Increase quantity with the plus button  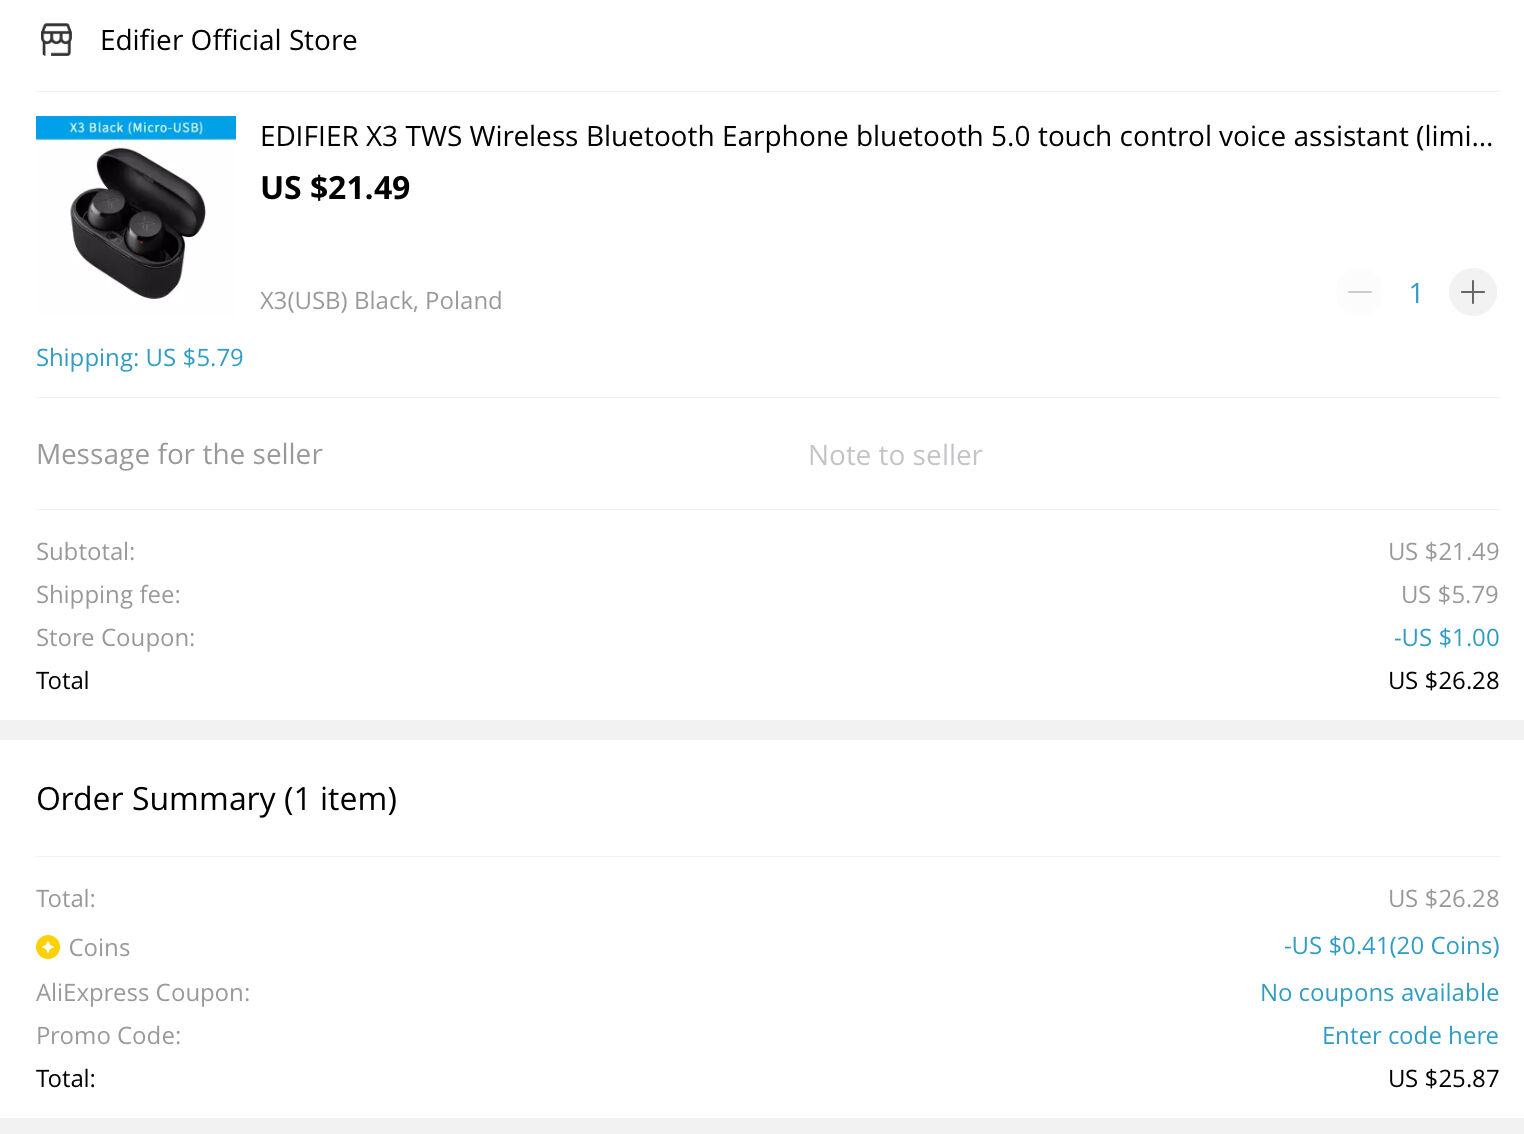click(x=1472, y=292)
